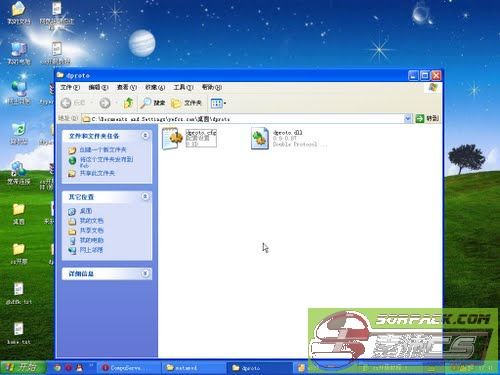This screenshot has width=500, height=375.
Task: Click the Go (转到) button
Action: tap(427, 118)
